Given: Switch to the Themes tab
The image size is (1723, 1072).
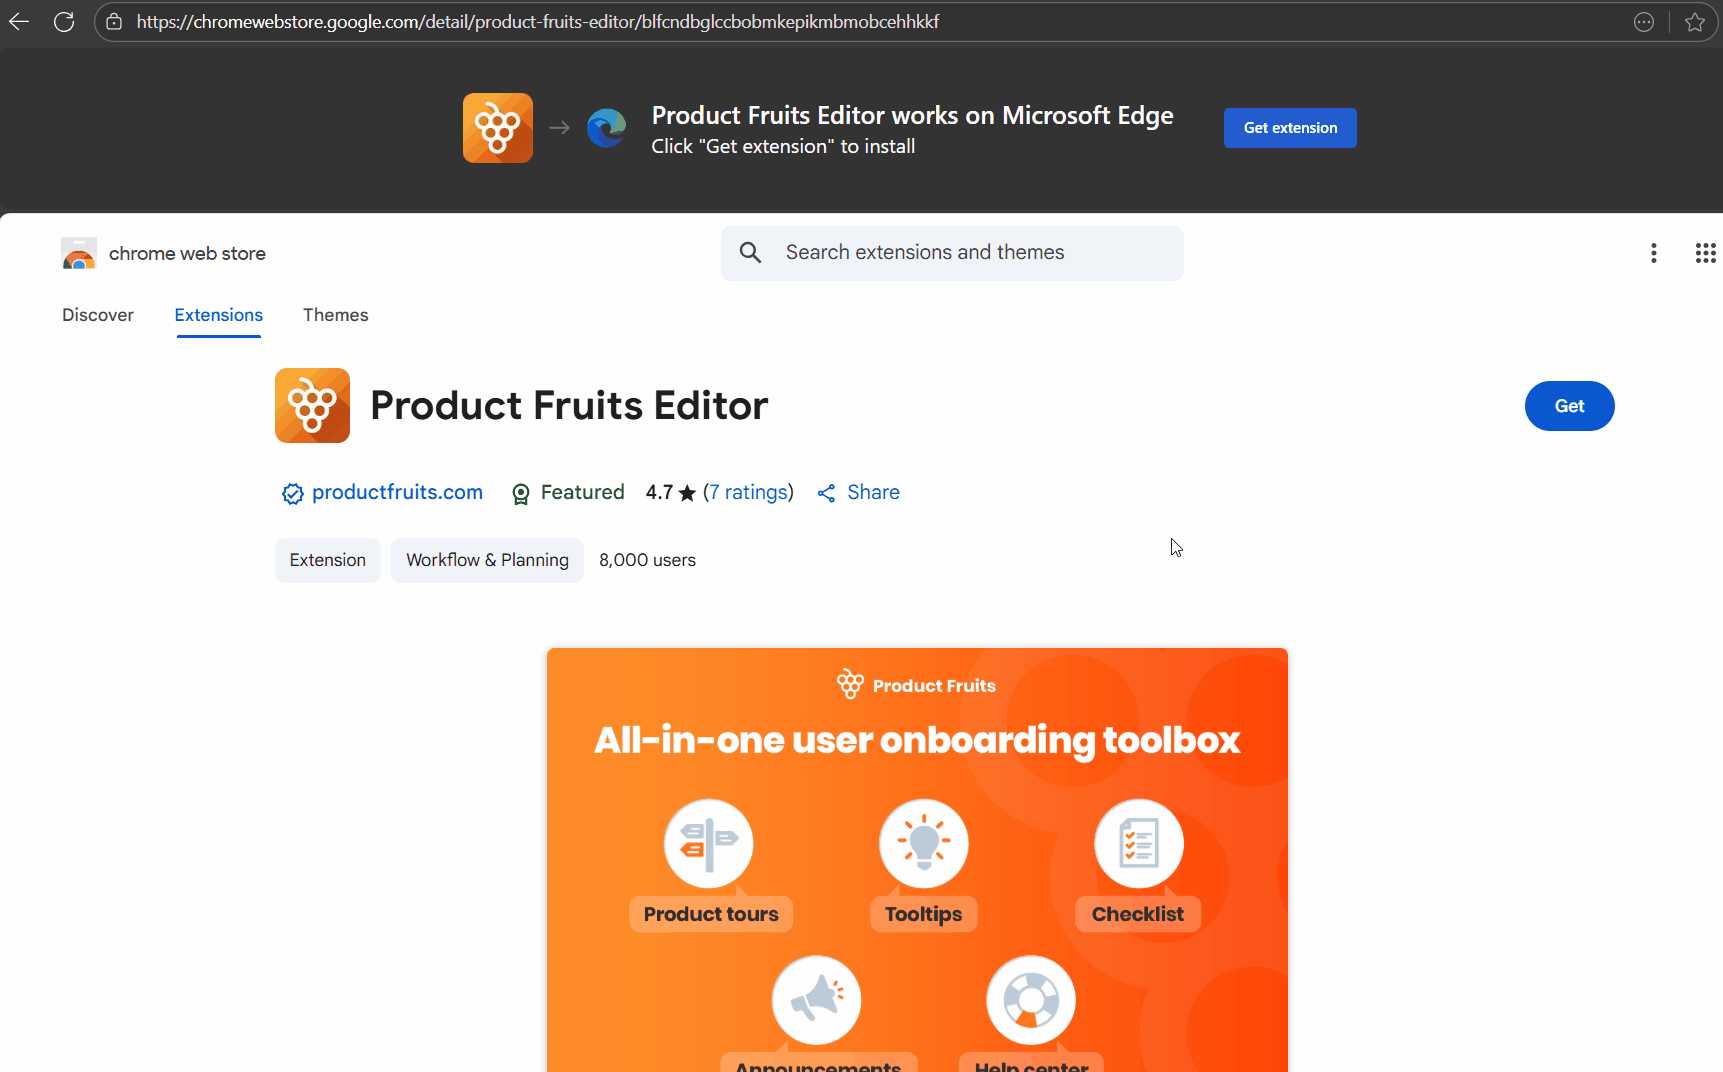Looking at the screenshot, I should tap(335, 315).
